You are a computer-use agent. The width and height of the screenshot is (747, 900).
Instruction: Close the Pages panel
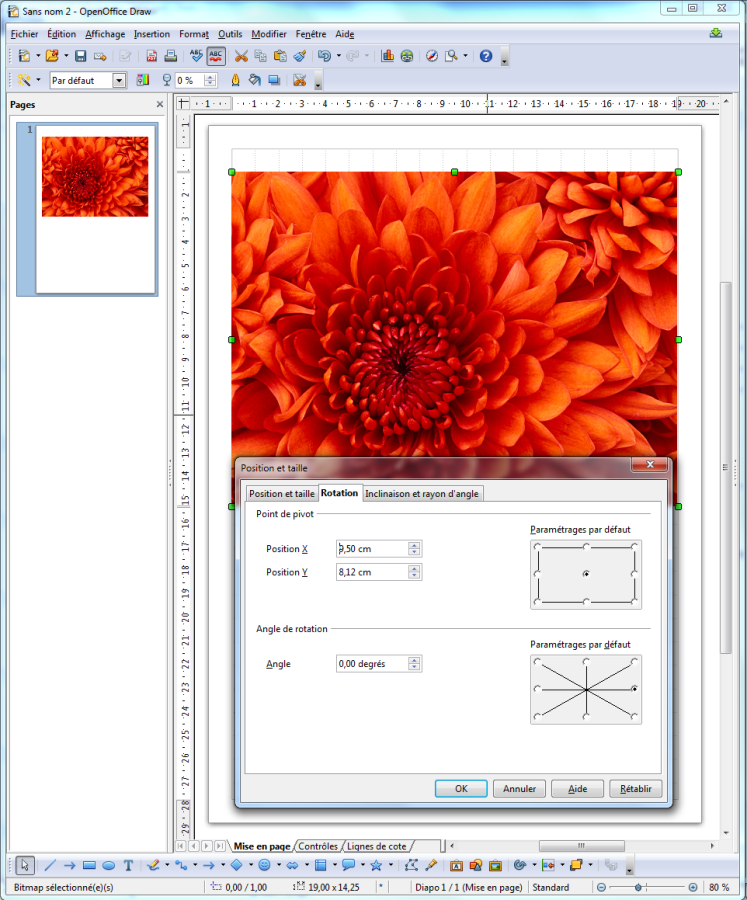[160, 104]
